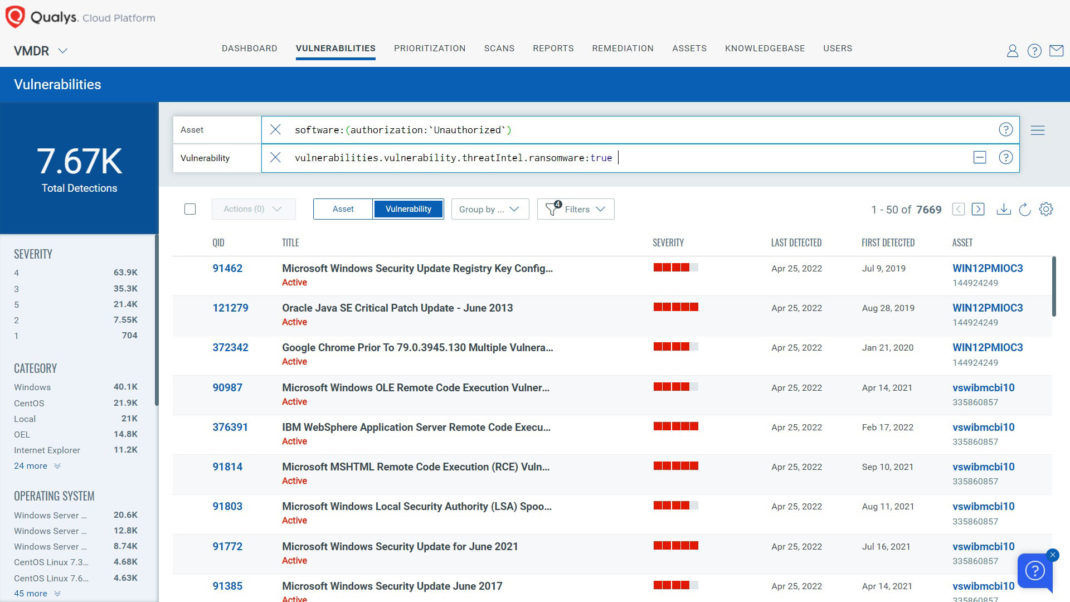The image size is (1070, 602).
Task: Clear the Vulnerability query with X
Action: point(275,158)
